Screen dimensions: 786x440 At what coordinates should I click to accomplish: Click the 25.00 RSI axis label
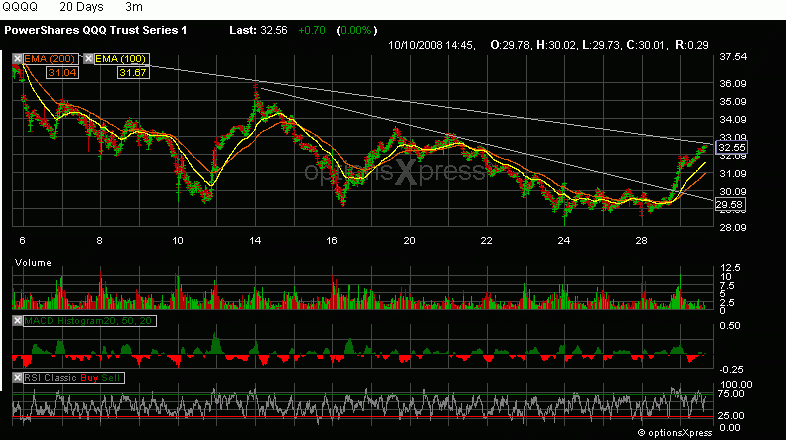(732, 415)
